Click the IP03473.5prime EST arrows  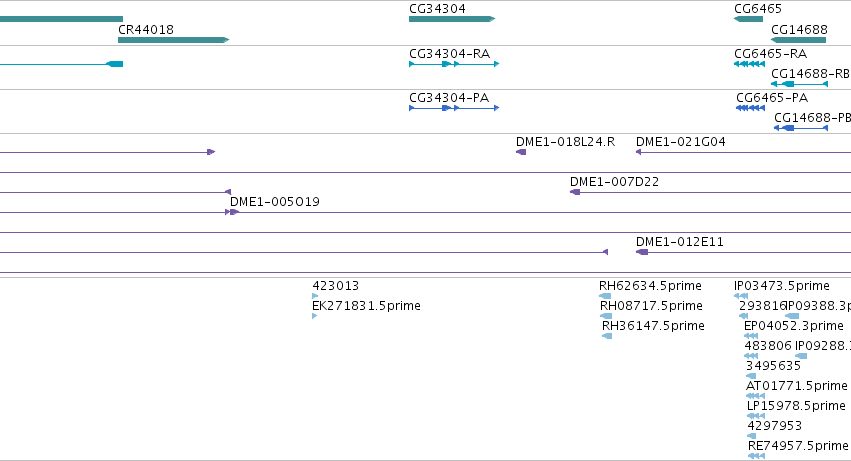tap(741, 296)
